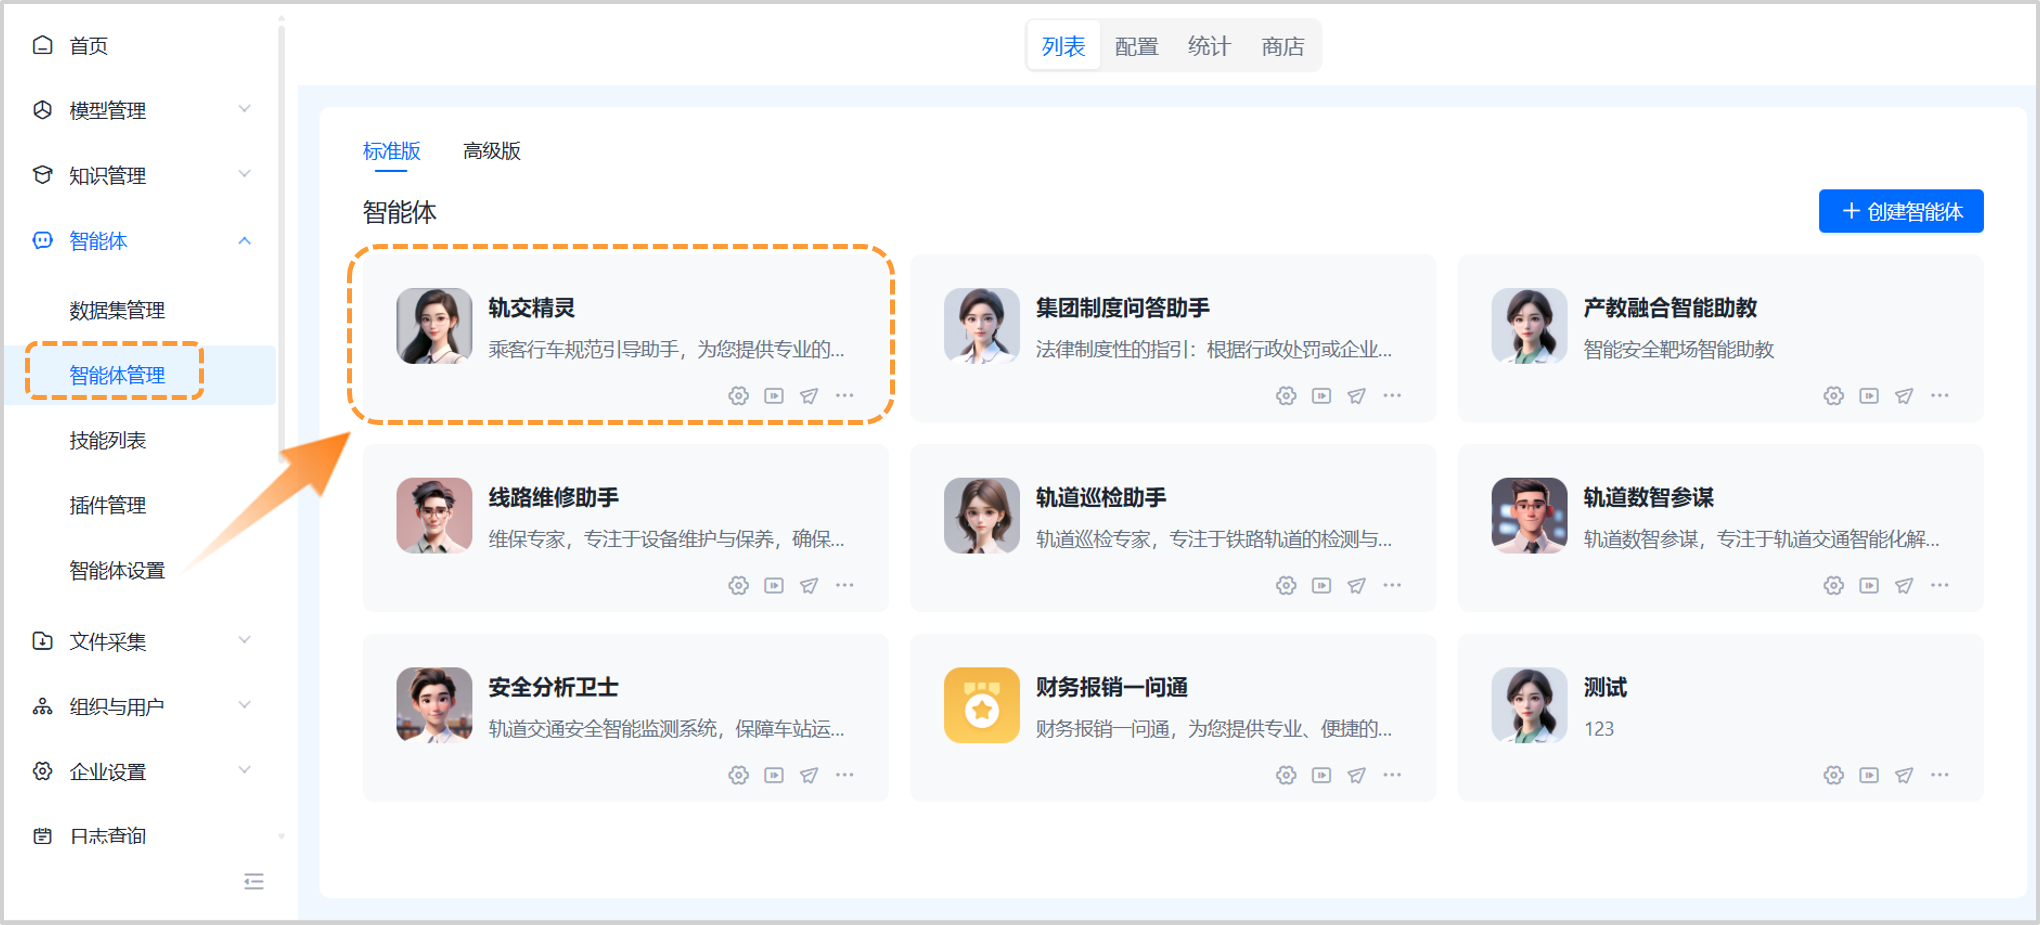Expand the 企业设置 sidebar section

[x=244, y=770]
